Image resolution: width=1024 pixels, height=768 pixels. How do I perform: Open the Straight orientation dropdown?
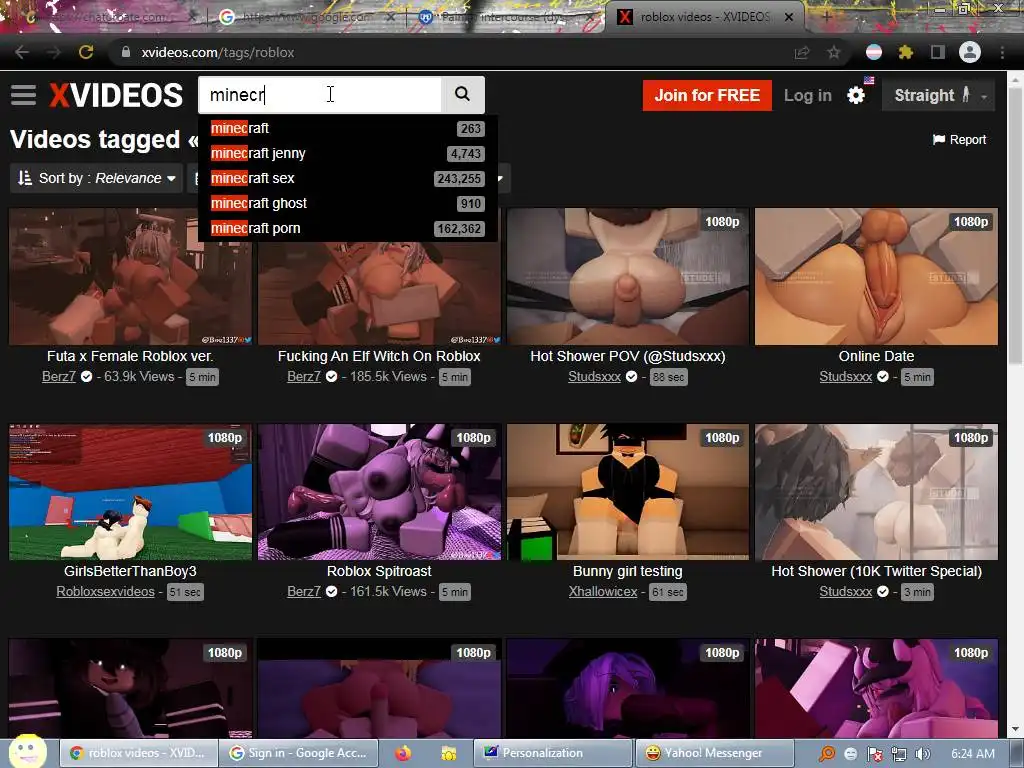pyautogui.click(x=938, y=95)
